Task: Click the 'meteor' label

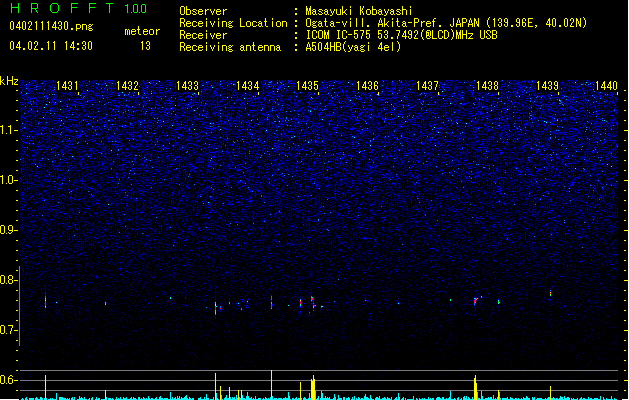Action: point(142,31)
